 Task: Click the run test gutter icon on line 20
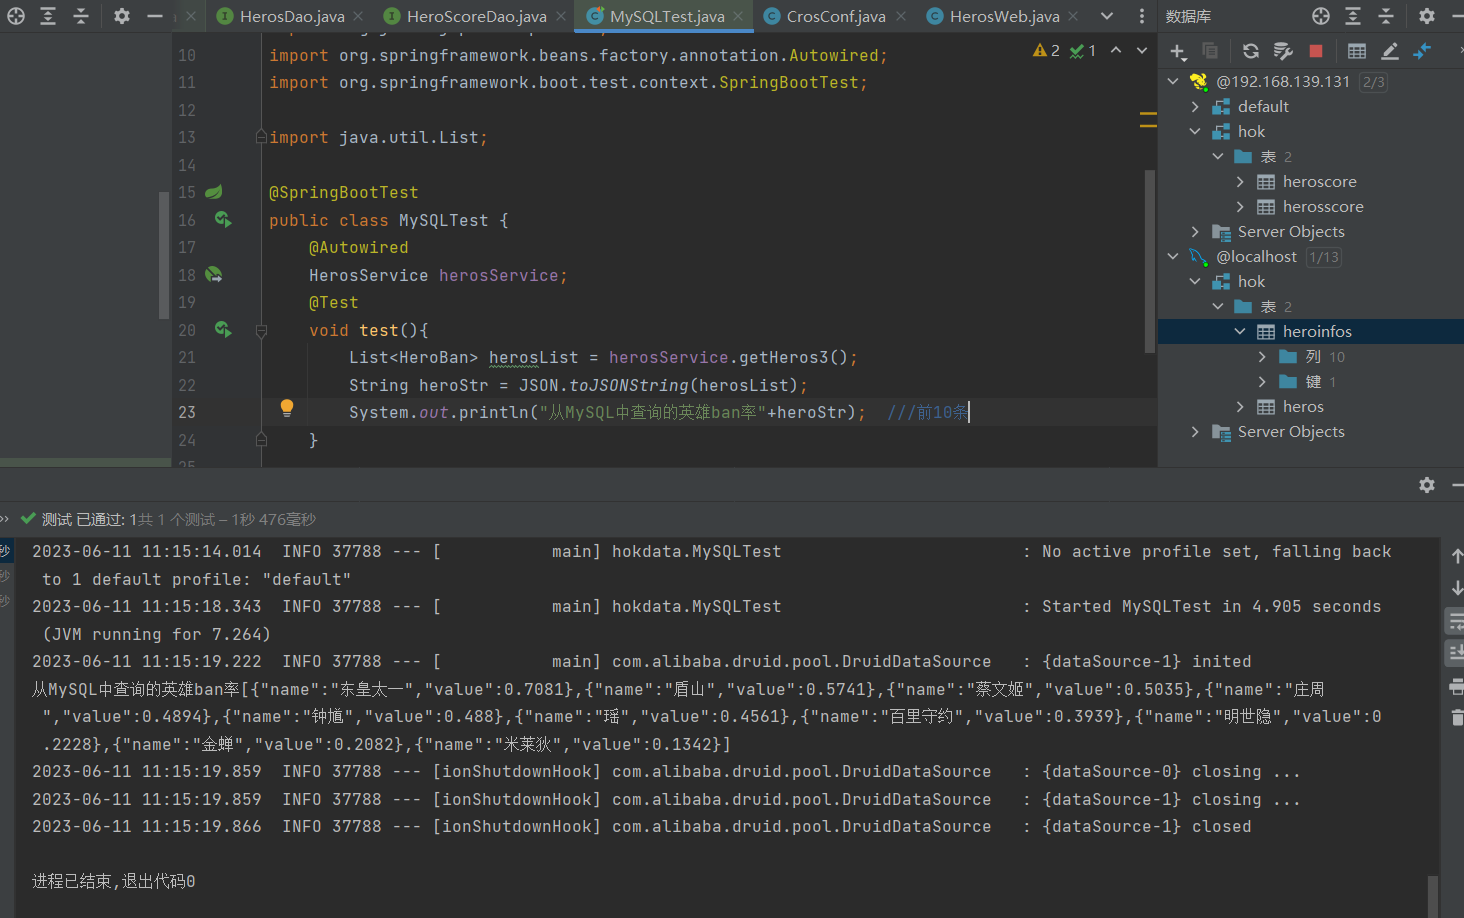pyautogui.click(x=222, y=329)
